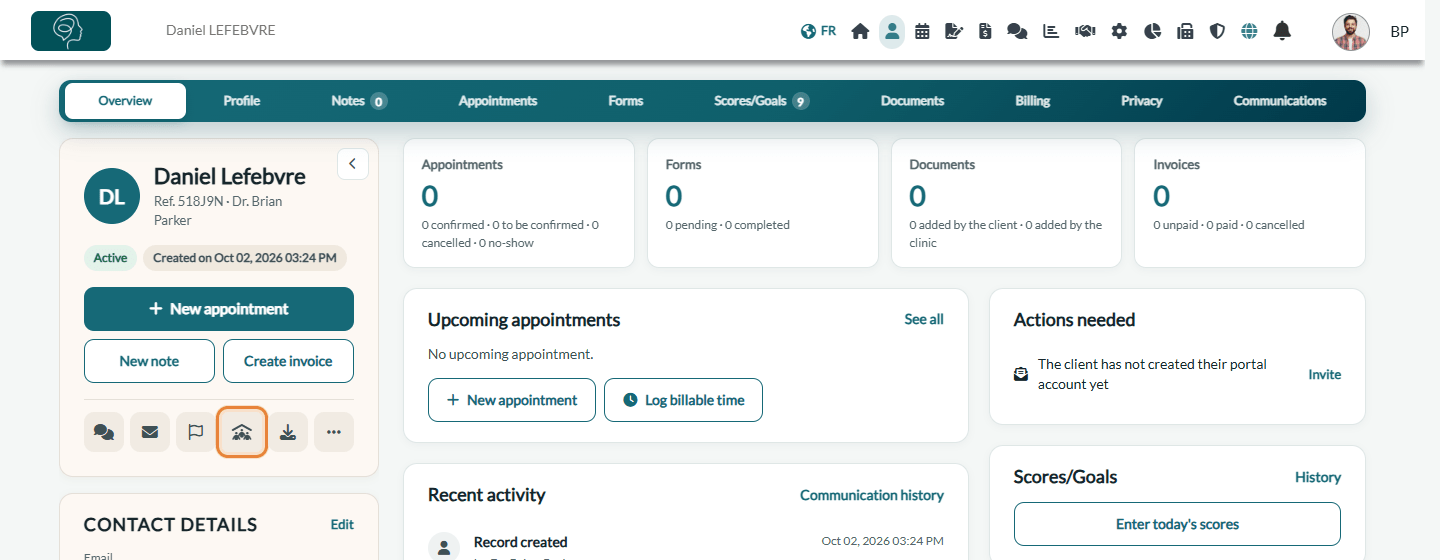Image resolution: width=1440 pixels, height=560 pixels.
Task: Switch language using the FR globe icon
Action: coord(818,31)
